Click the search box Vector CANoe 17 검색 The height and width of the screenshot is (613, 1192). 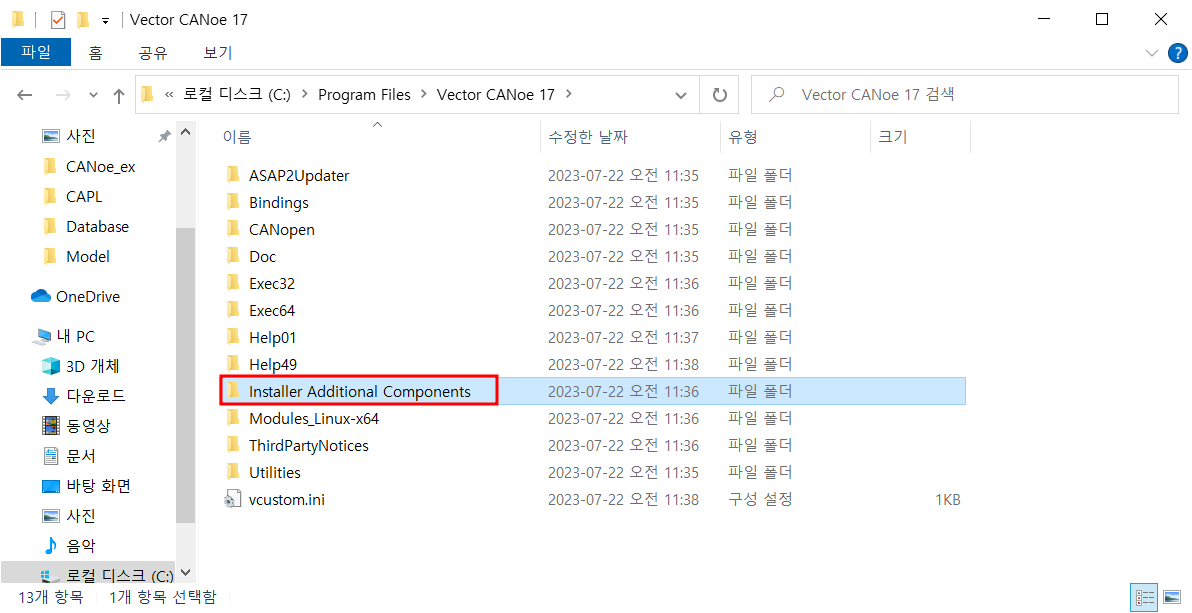(965, 95)
